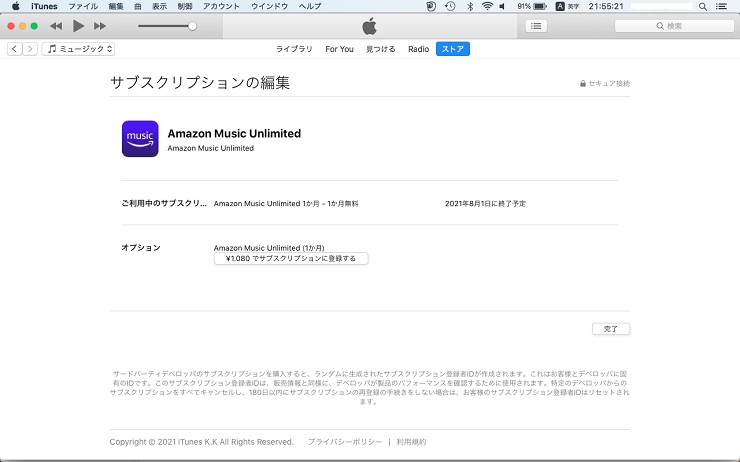Switch to the ストア tab
The height and width of the screenshot is (462, 740).
tap(453, 49)
